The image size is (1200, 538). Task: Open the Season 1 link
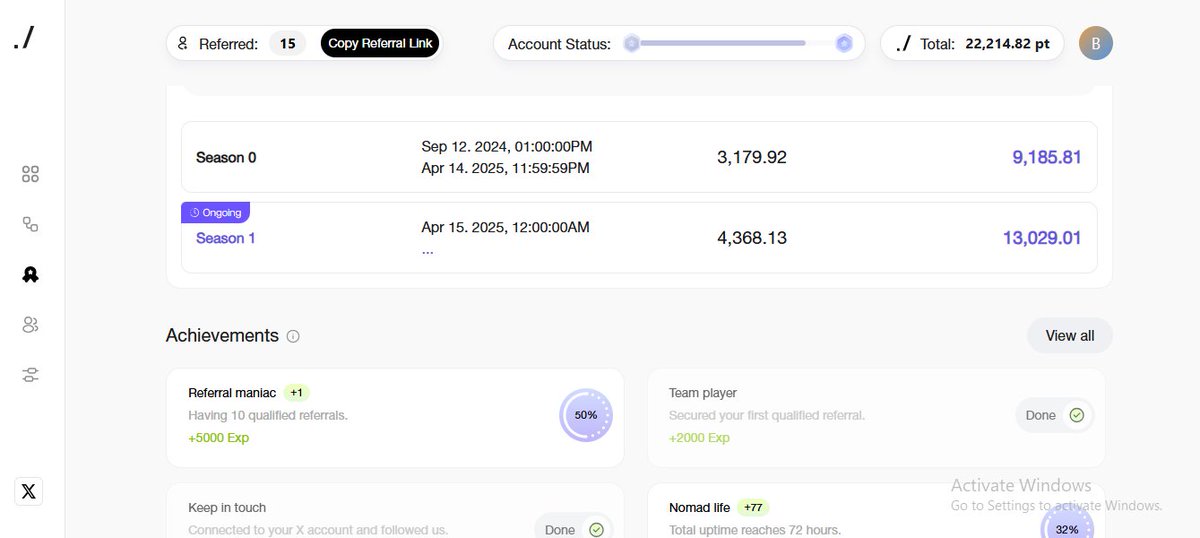[225, 238]
